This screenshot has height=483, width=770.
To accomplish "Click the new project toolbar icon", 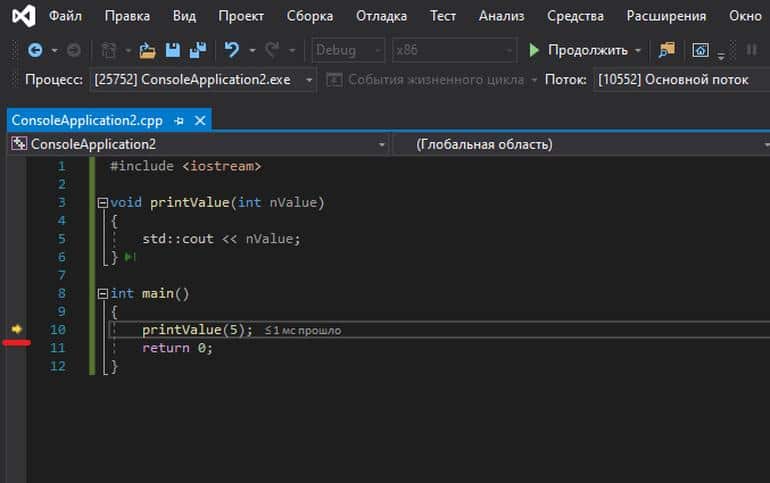I will coord(109,50).
